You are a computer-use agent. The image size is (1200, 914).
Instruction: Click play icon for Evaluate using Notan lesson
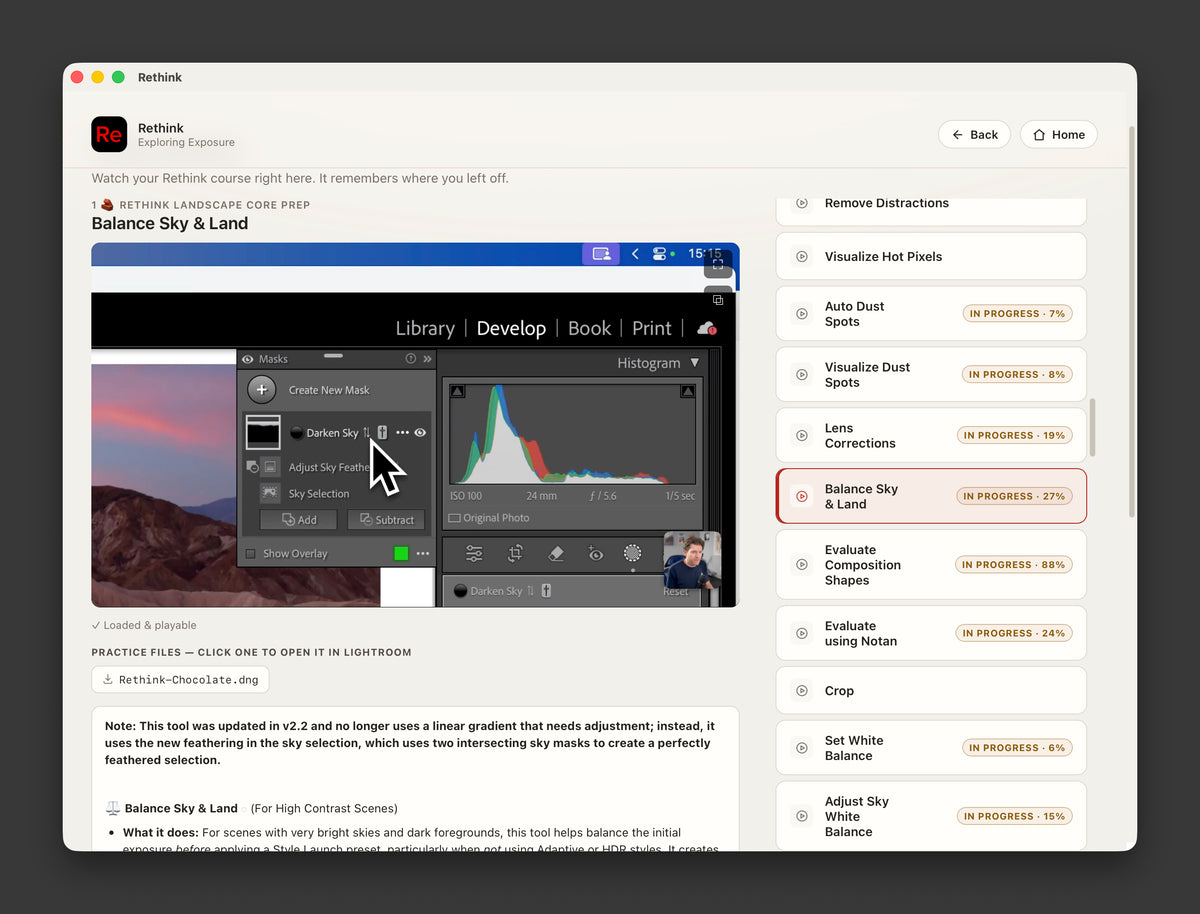coord(802,634)
